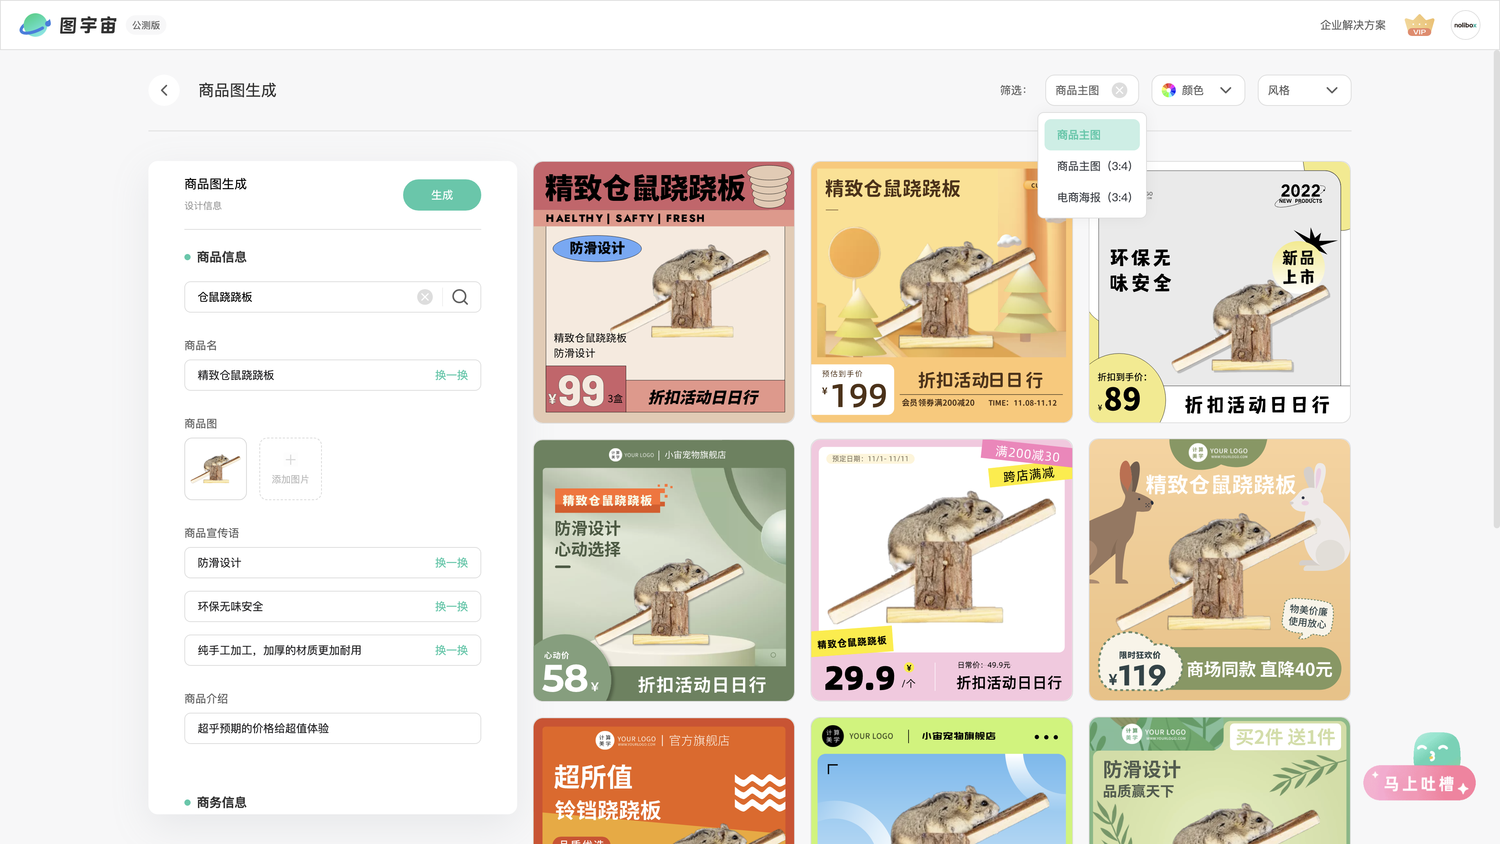Open the 商品主图 filter combo box

coord(1091,90)
